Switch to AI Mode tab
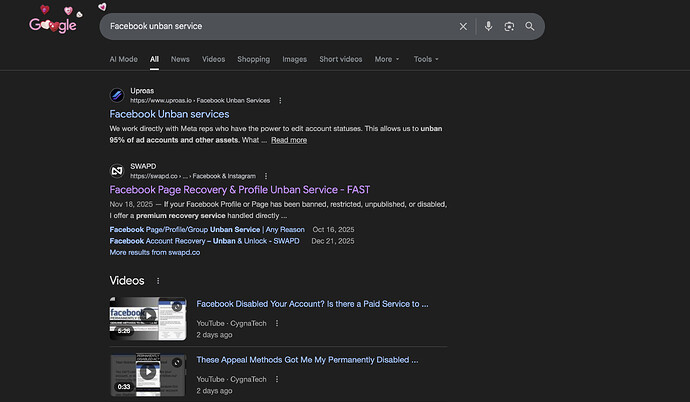The height and width of the screenshot is (402, 690). pyautogui.click(x=123, y=59)
